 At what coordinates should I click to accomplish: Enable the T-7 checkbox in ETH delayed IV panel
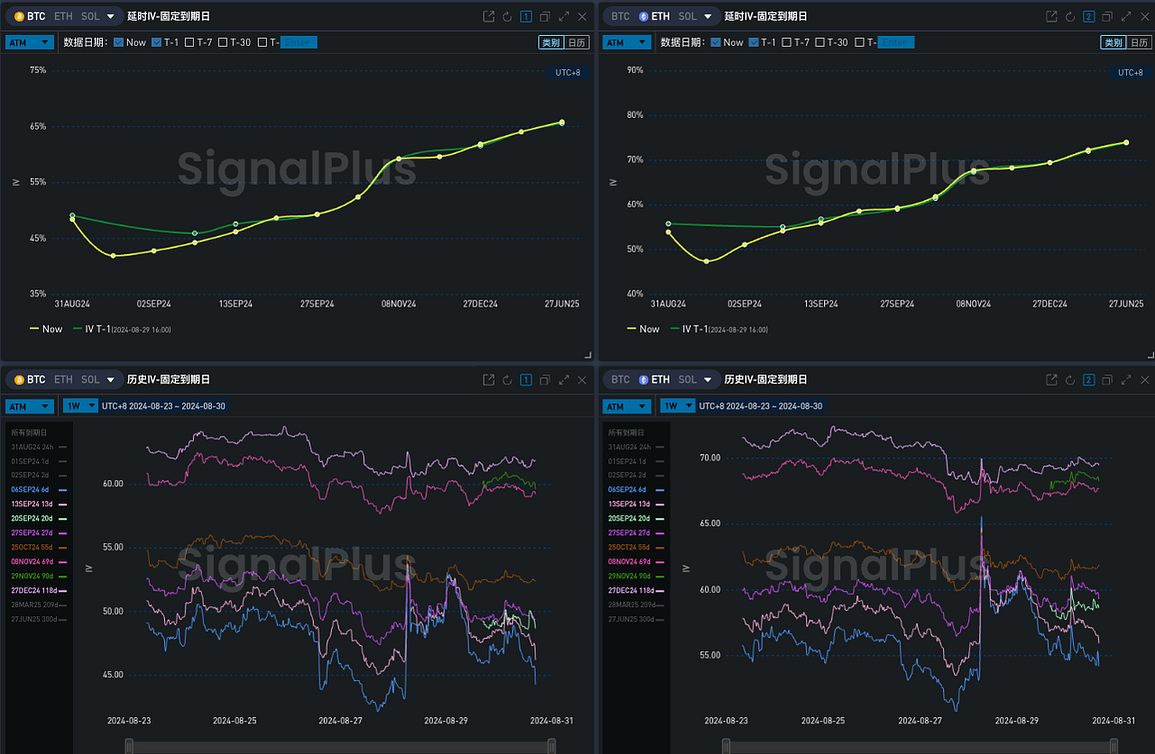tap(788, 42)
